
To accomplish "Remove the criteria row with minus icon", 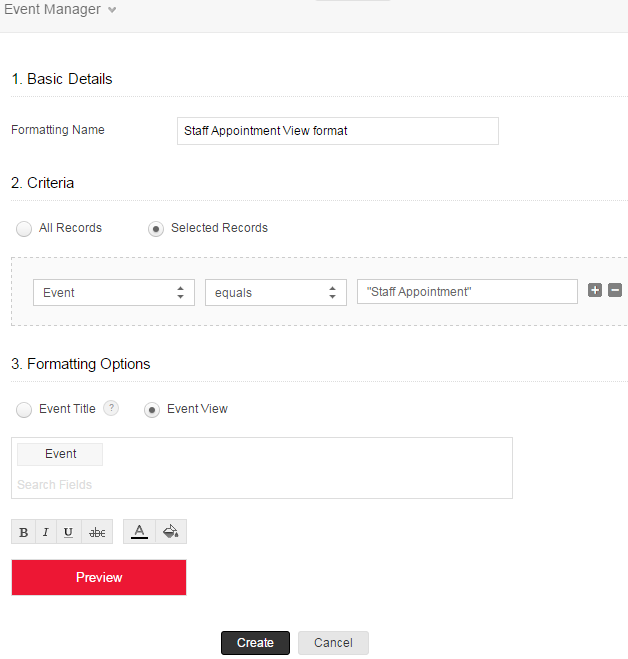I will [x=615, y=291].
